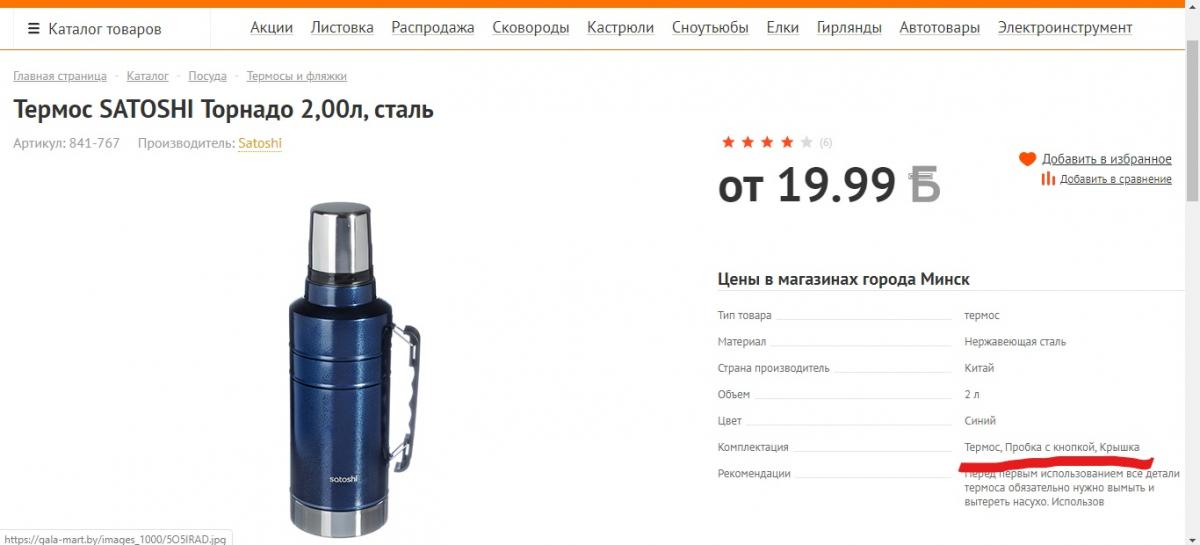Viewport: 1200px width, 545px height.
Task: Open the Посуда breadcrumb link
Action: tap(208, 76)
